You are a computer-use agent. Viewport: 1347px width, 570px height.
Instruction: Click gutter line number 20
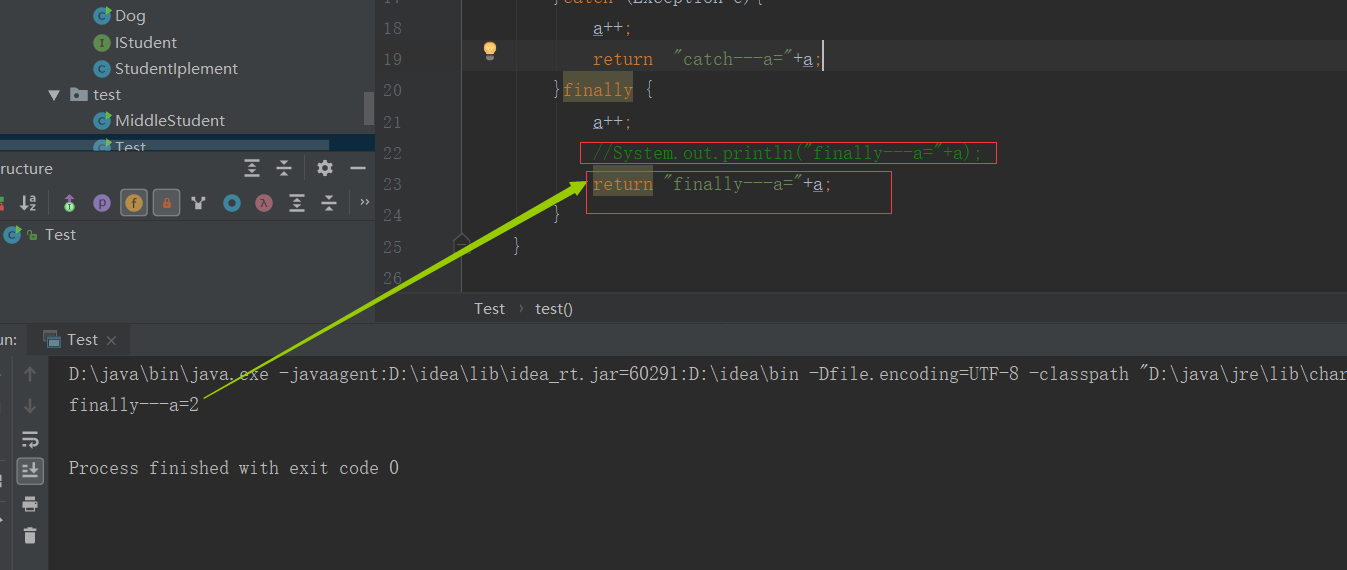(392, 90)
